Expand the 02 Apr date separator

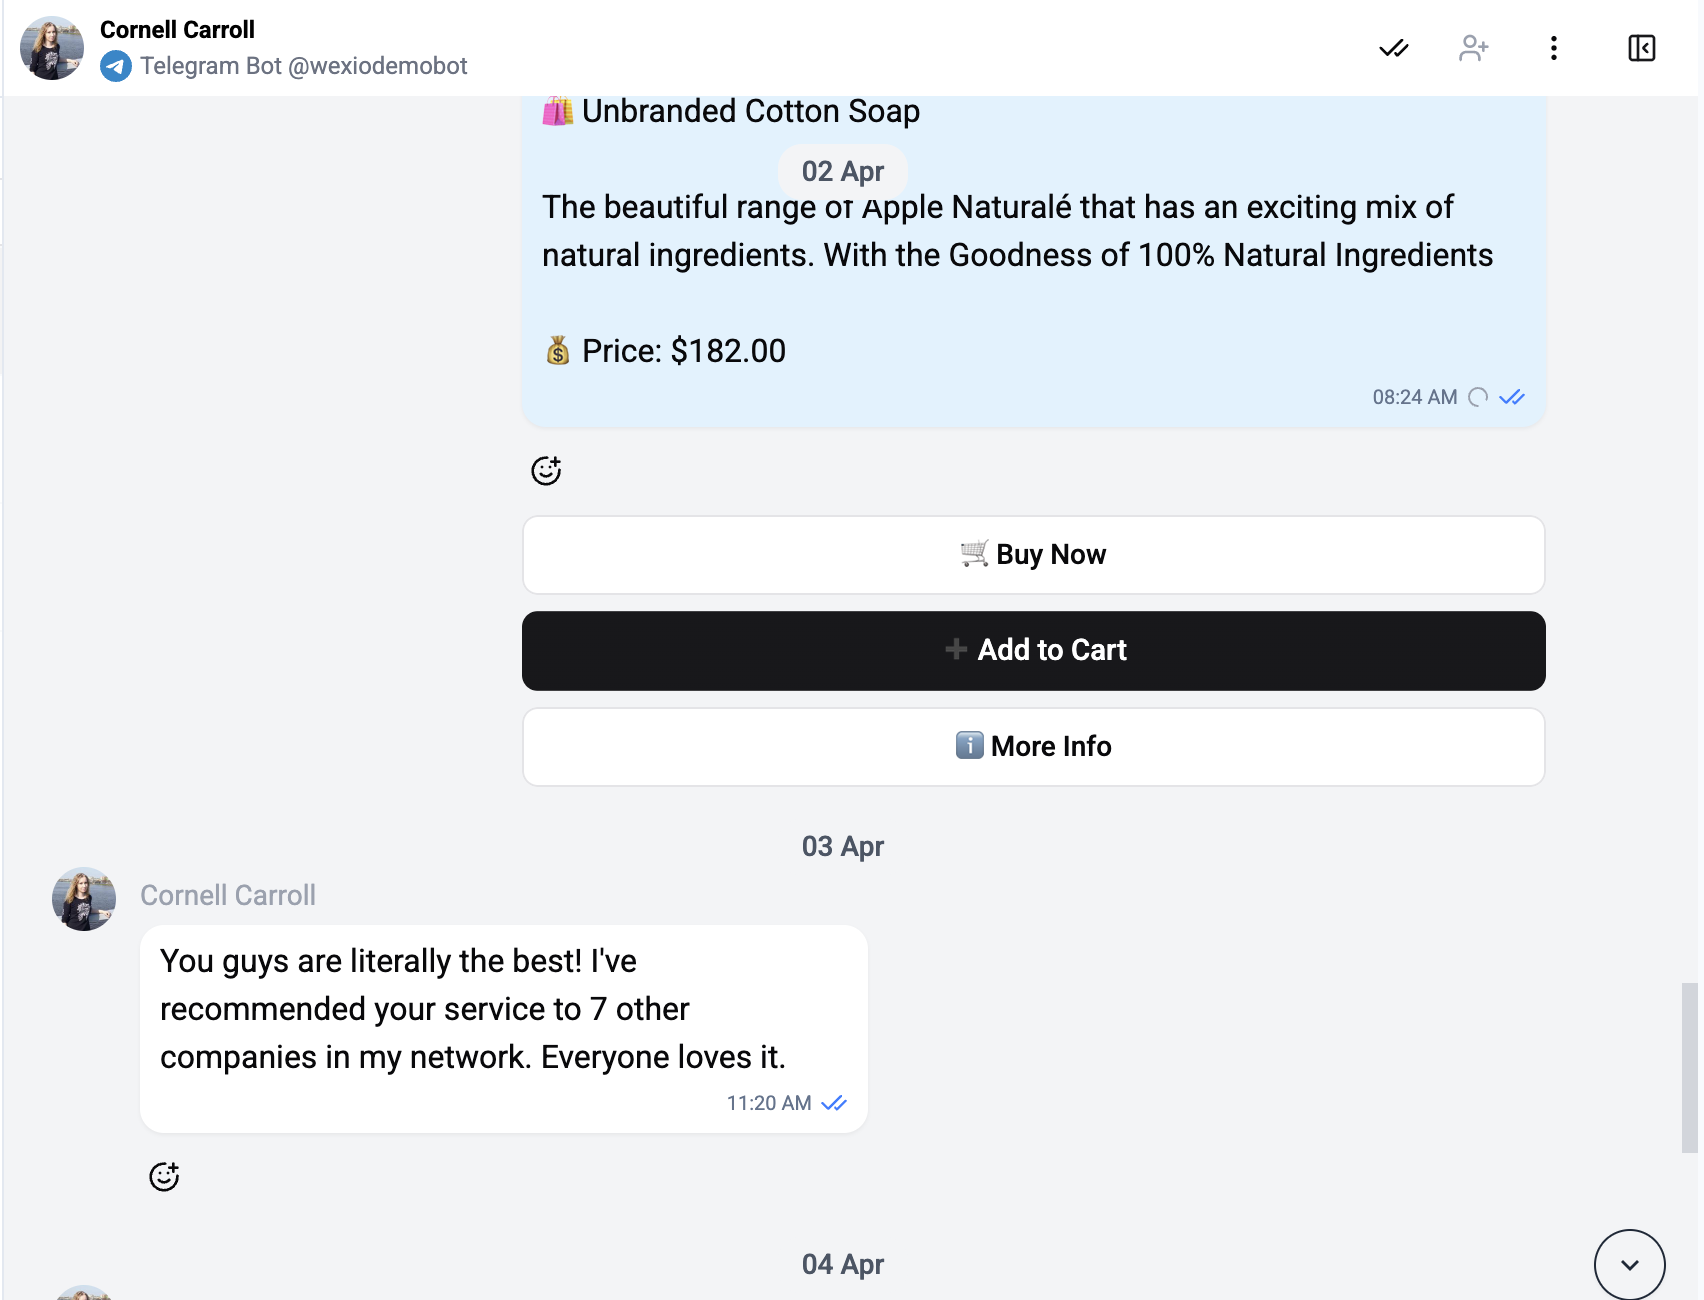pos(842,171)
